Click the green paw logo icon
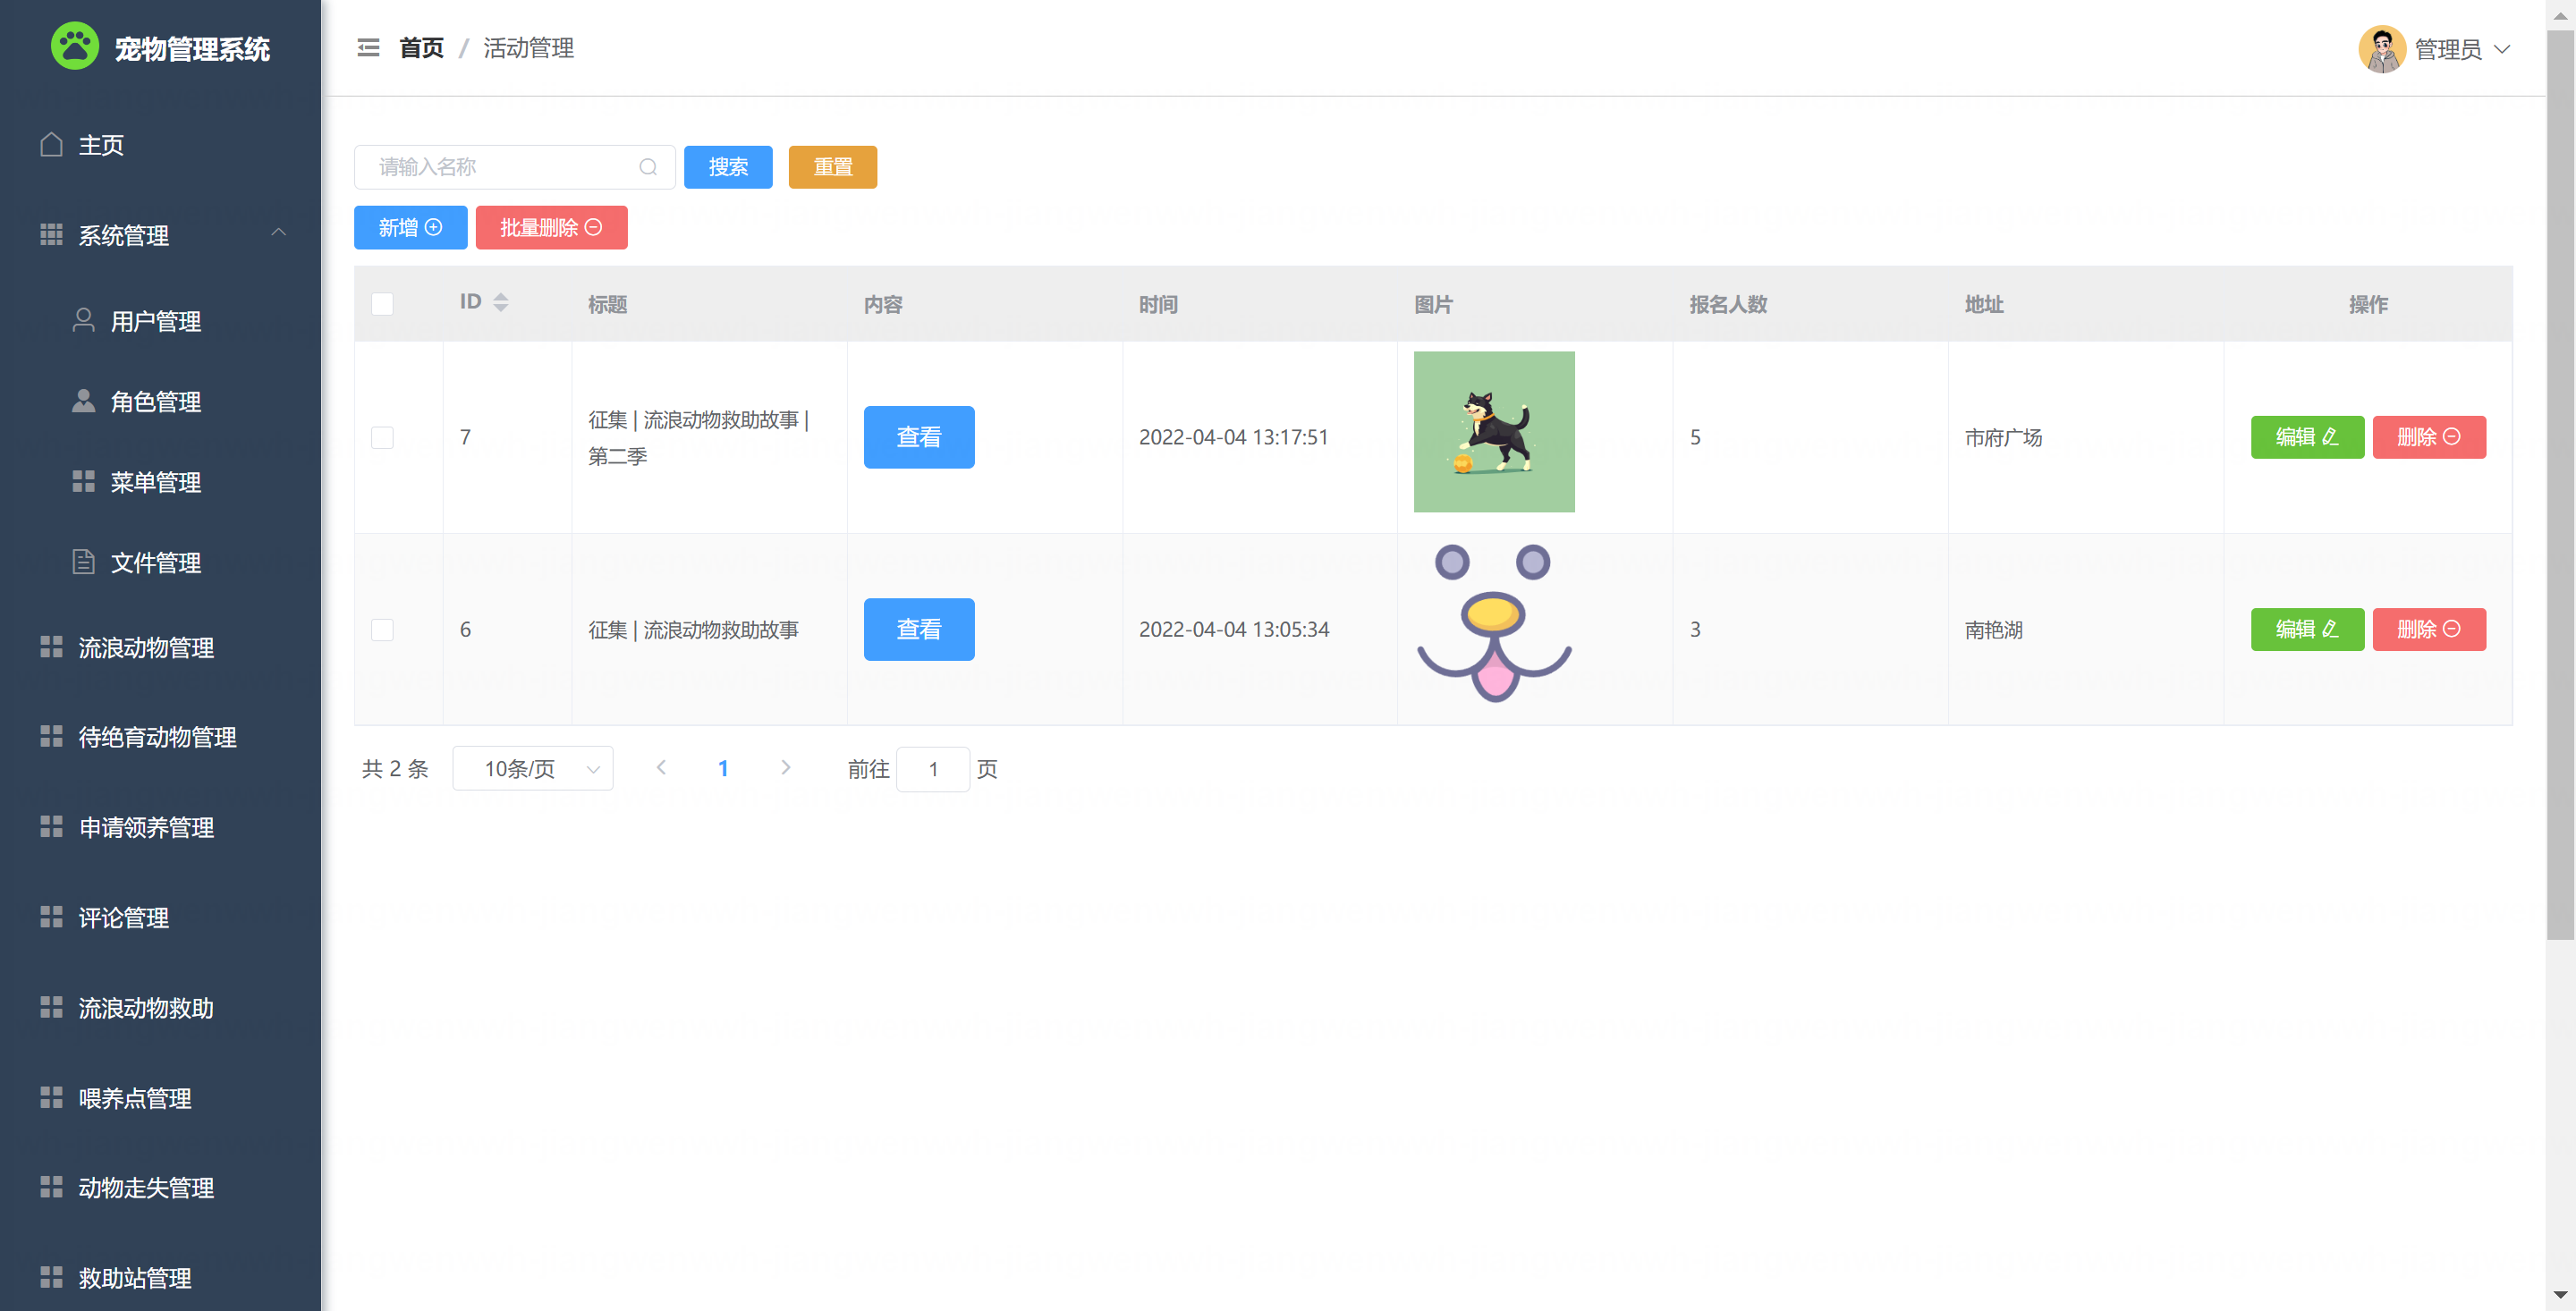This screenshot has height=1311, width=2576. pyautogui.click(x=75, y=47)
